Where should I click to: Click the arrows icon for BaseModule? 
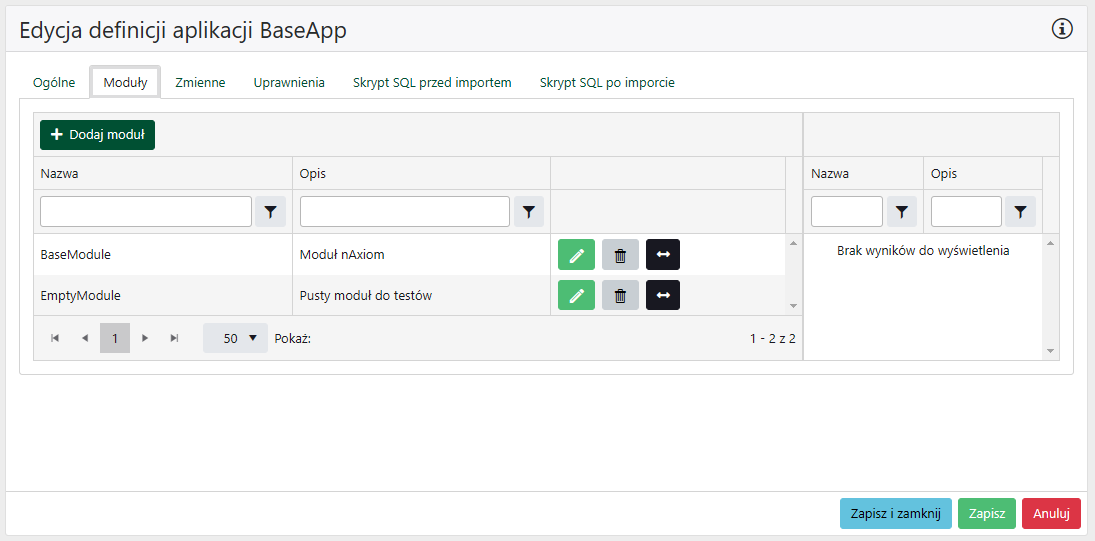(x=663, y=255)
